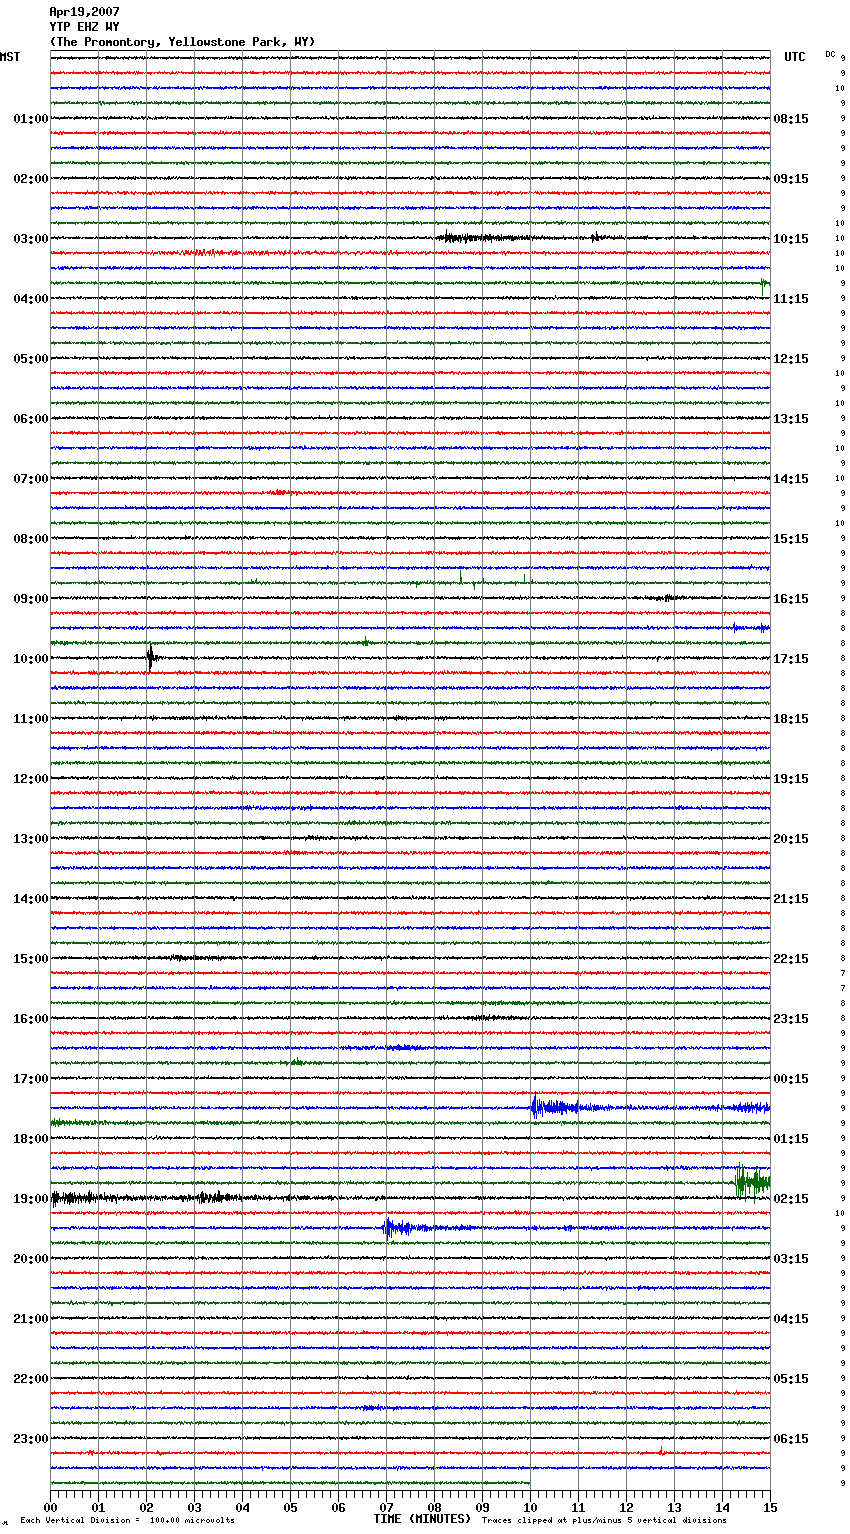Click the small red spike below the 23:00 trace

660,1451
